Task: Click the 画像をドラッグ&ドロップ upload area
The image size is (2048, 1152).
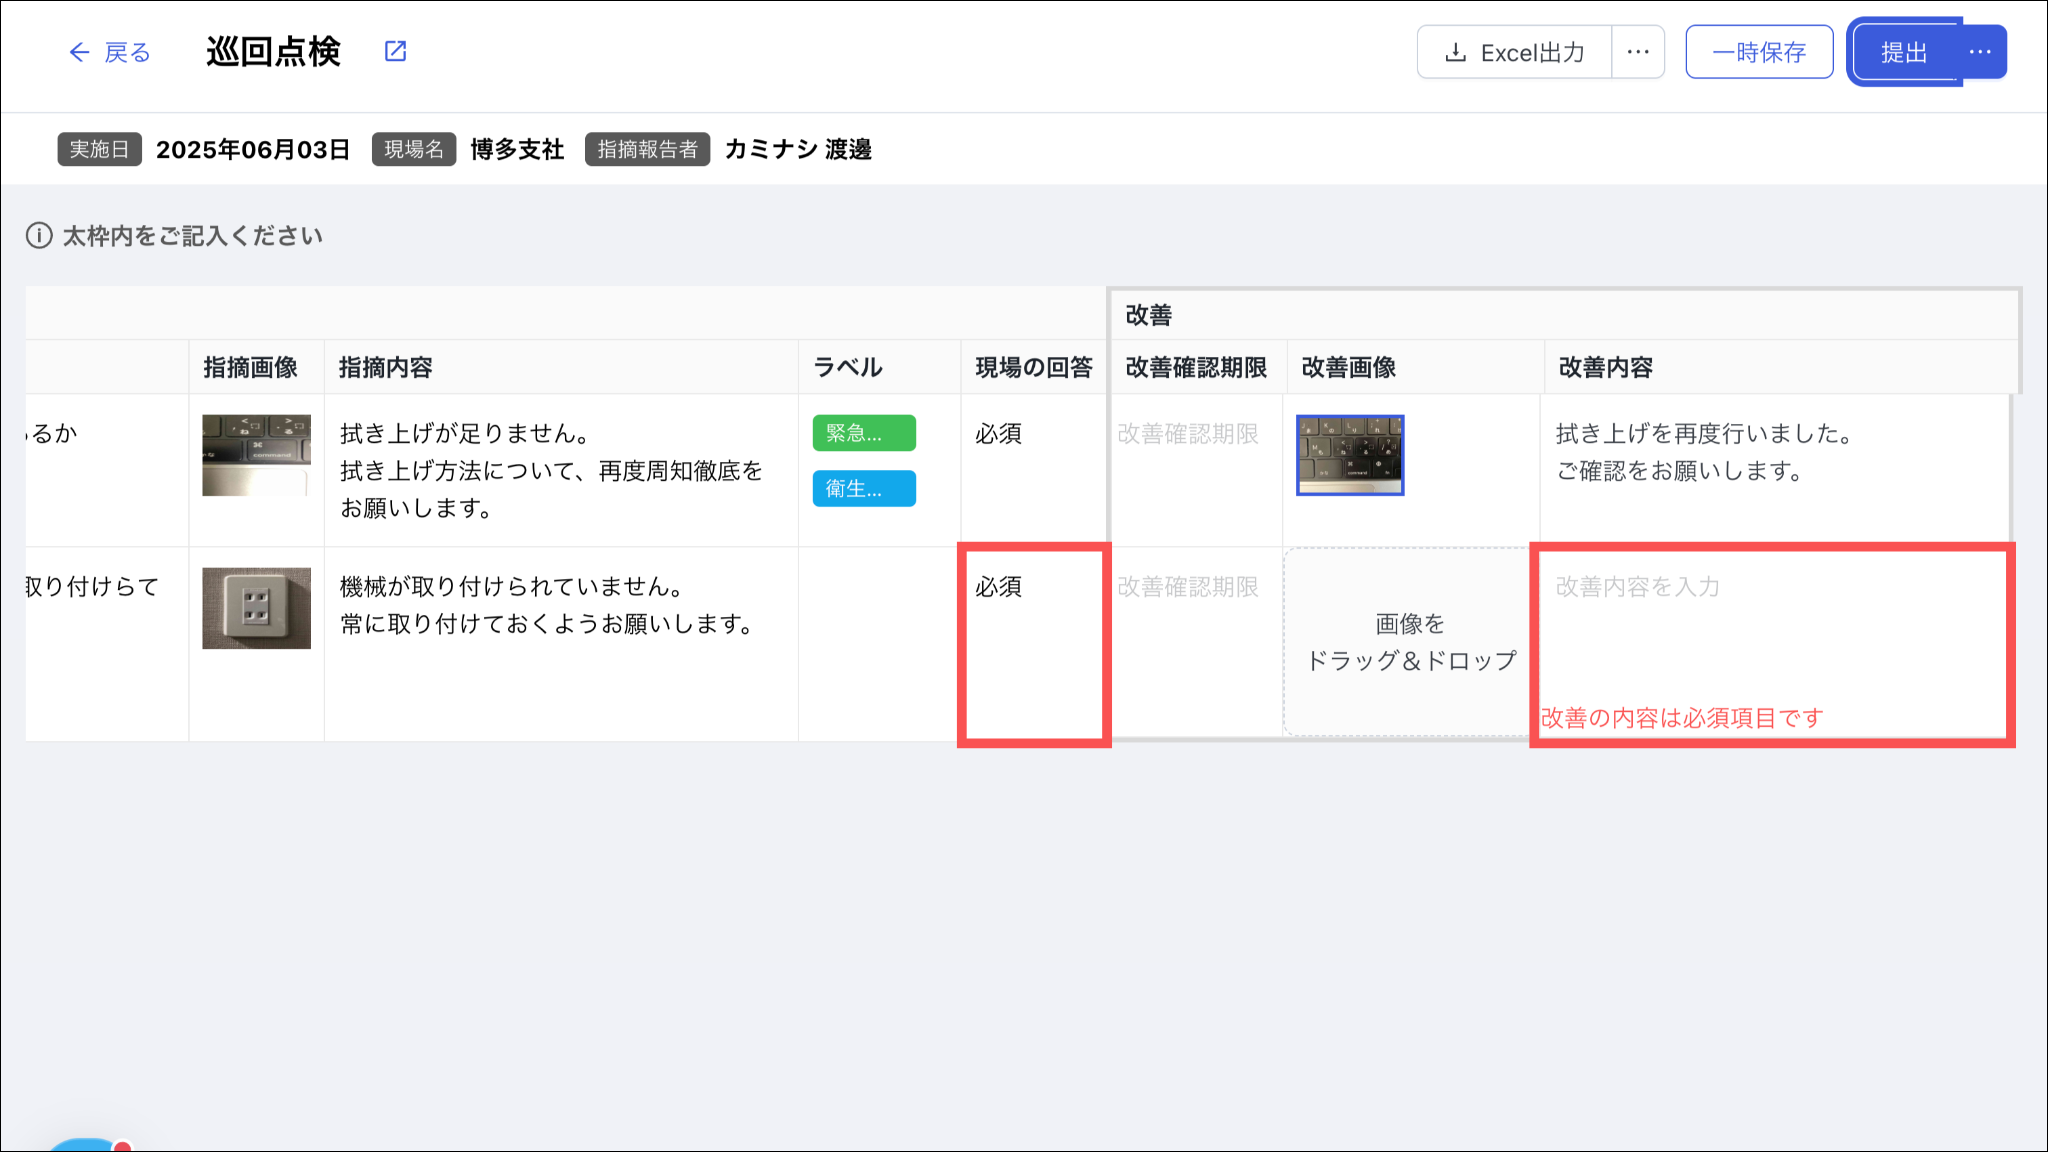Action: (x=1410, y=642)
